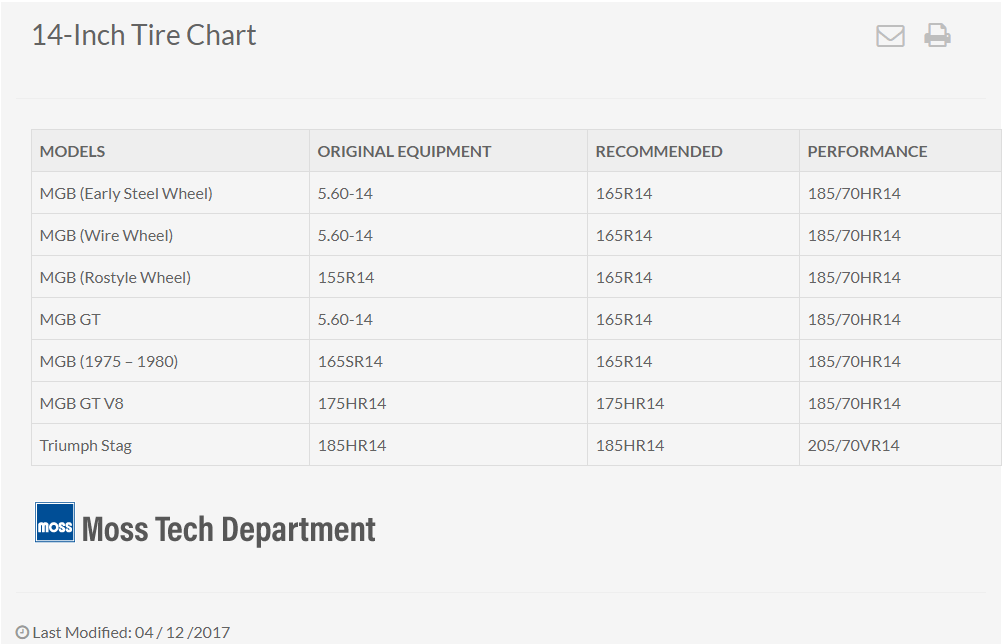Select the MGB GT V8 model cell
Screen dimensions: 1003x644
coord(170,404)
